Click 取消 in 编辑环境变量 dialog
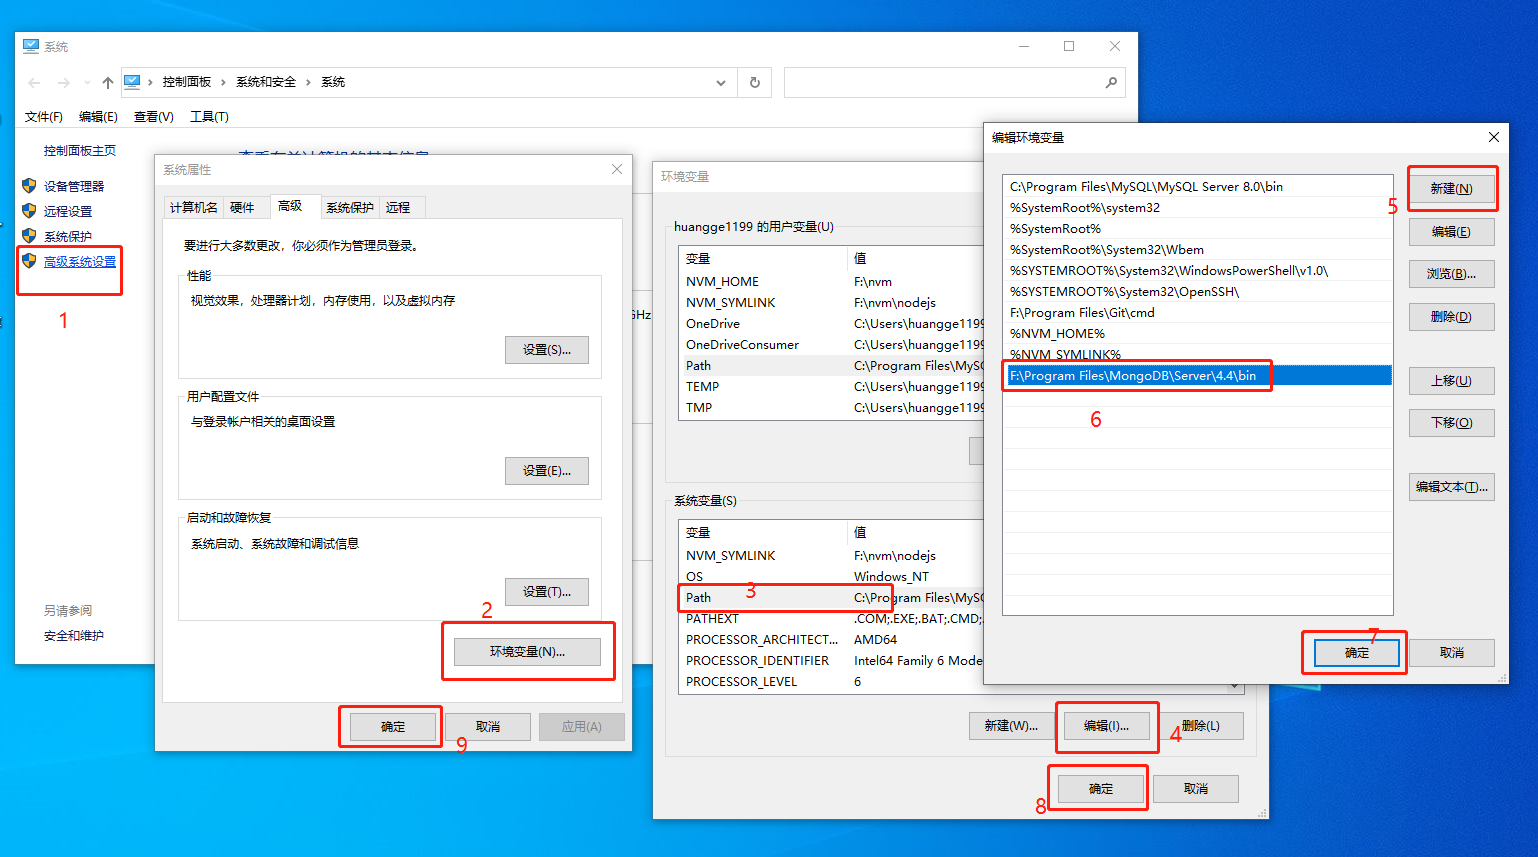This screenshot has width=1538, height=857. (x=1452, y=653)
